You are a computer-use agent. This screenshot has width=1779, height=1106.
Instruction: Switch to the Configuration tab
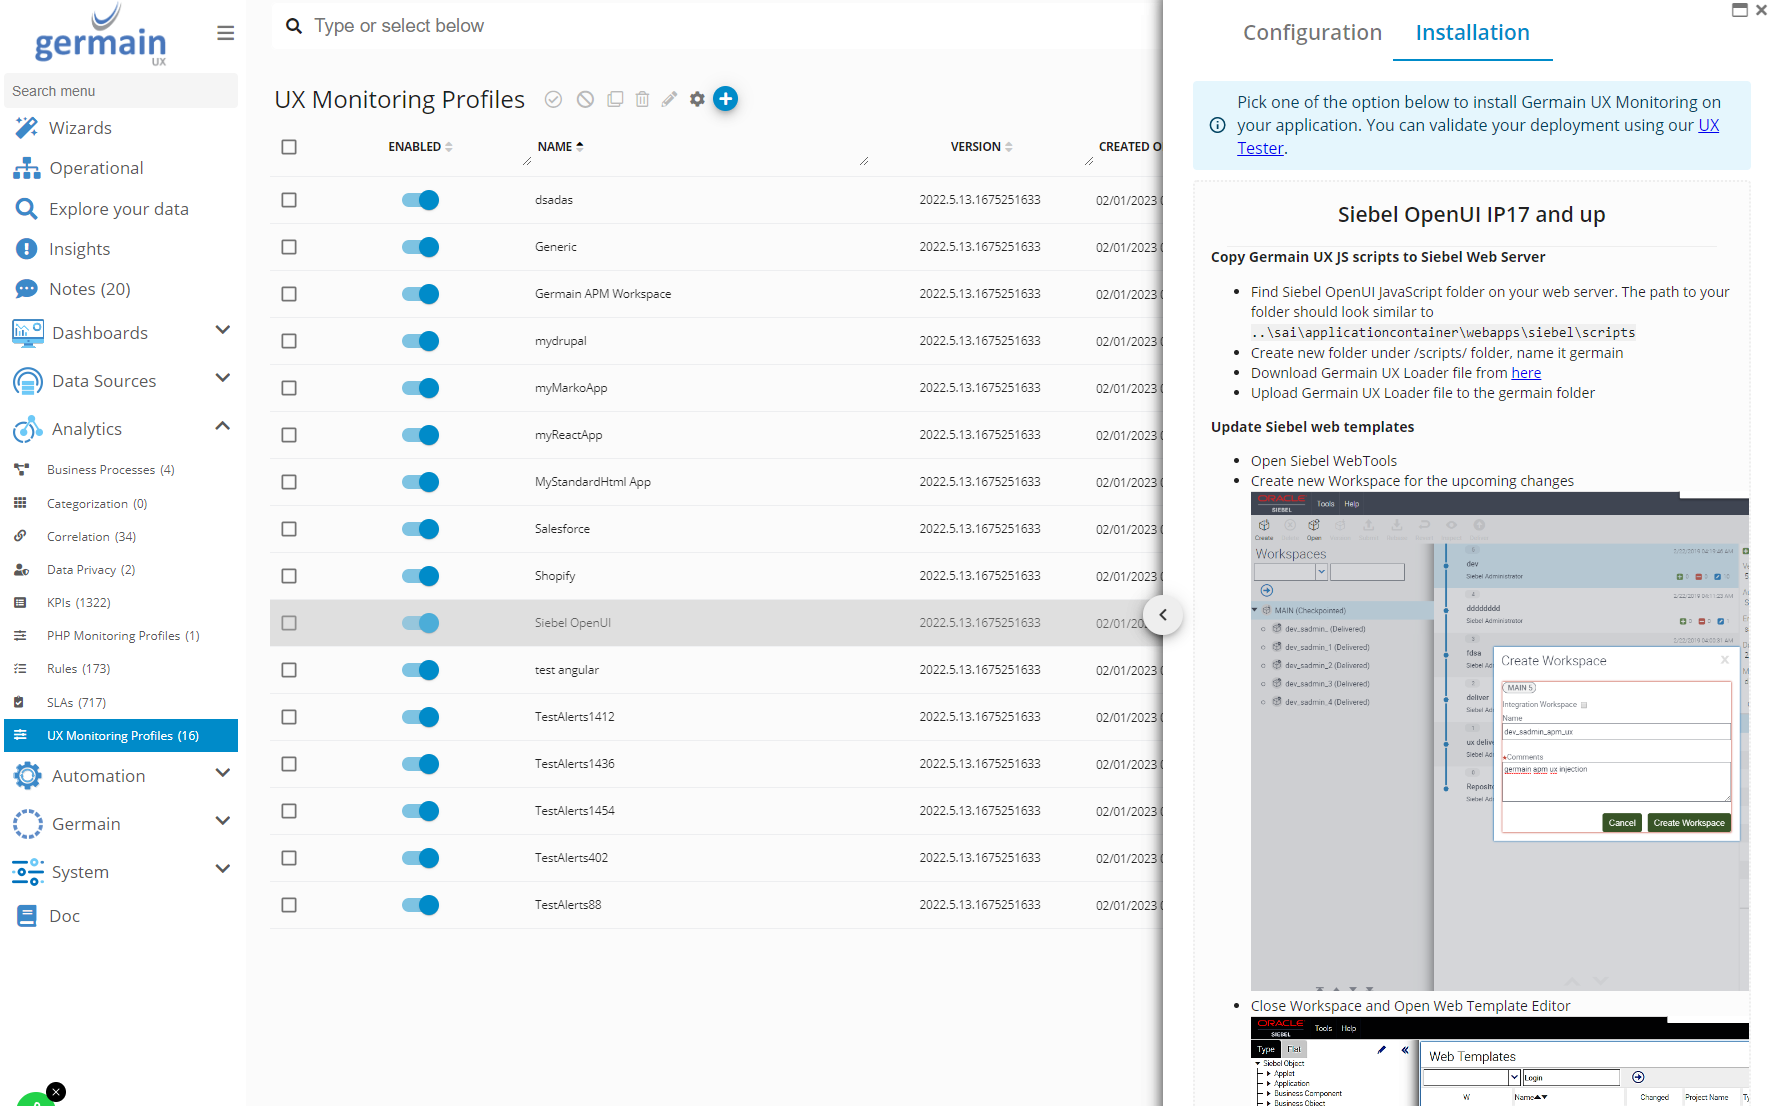(x=1312, y=33)
